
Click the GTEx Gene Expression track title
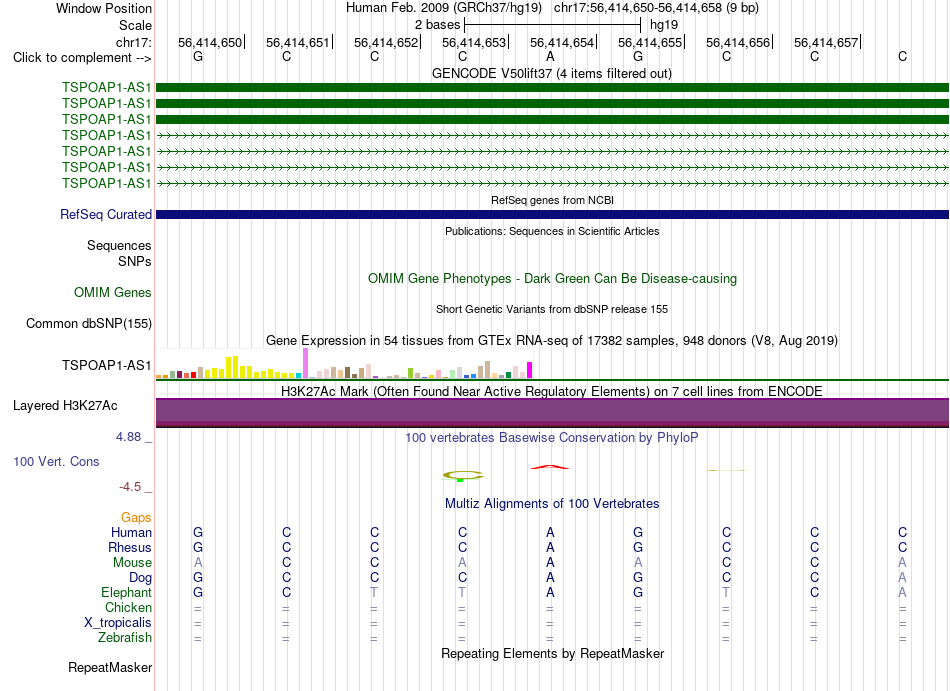(552, 340)
